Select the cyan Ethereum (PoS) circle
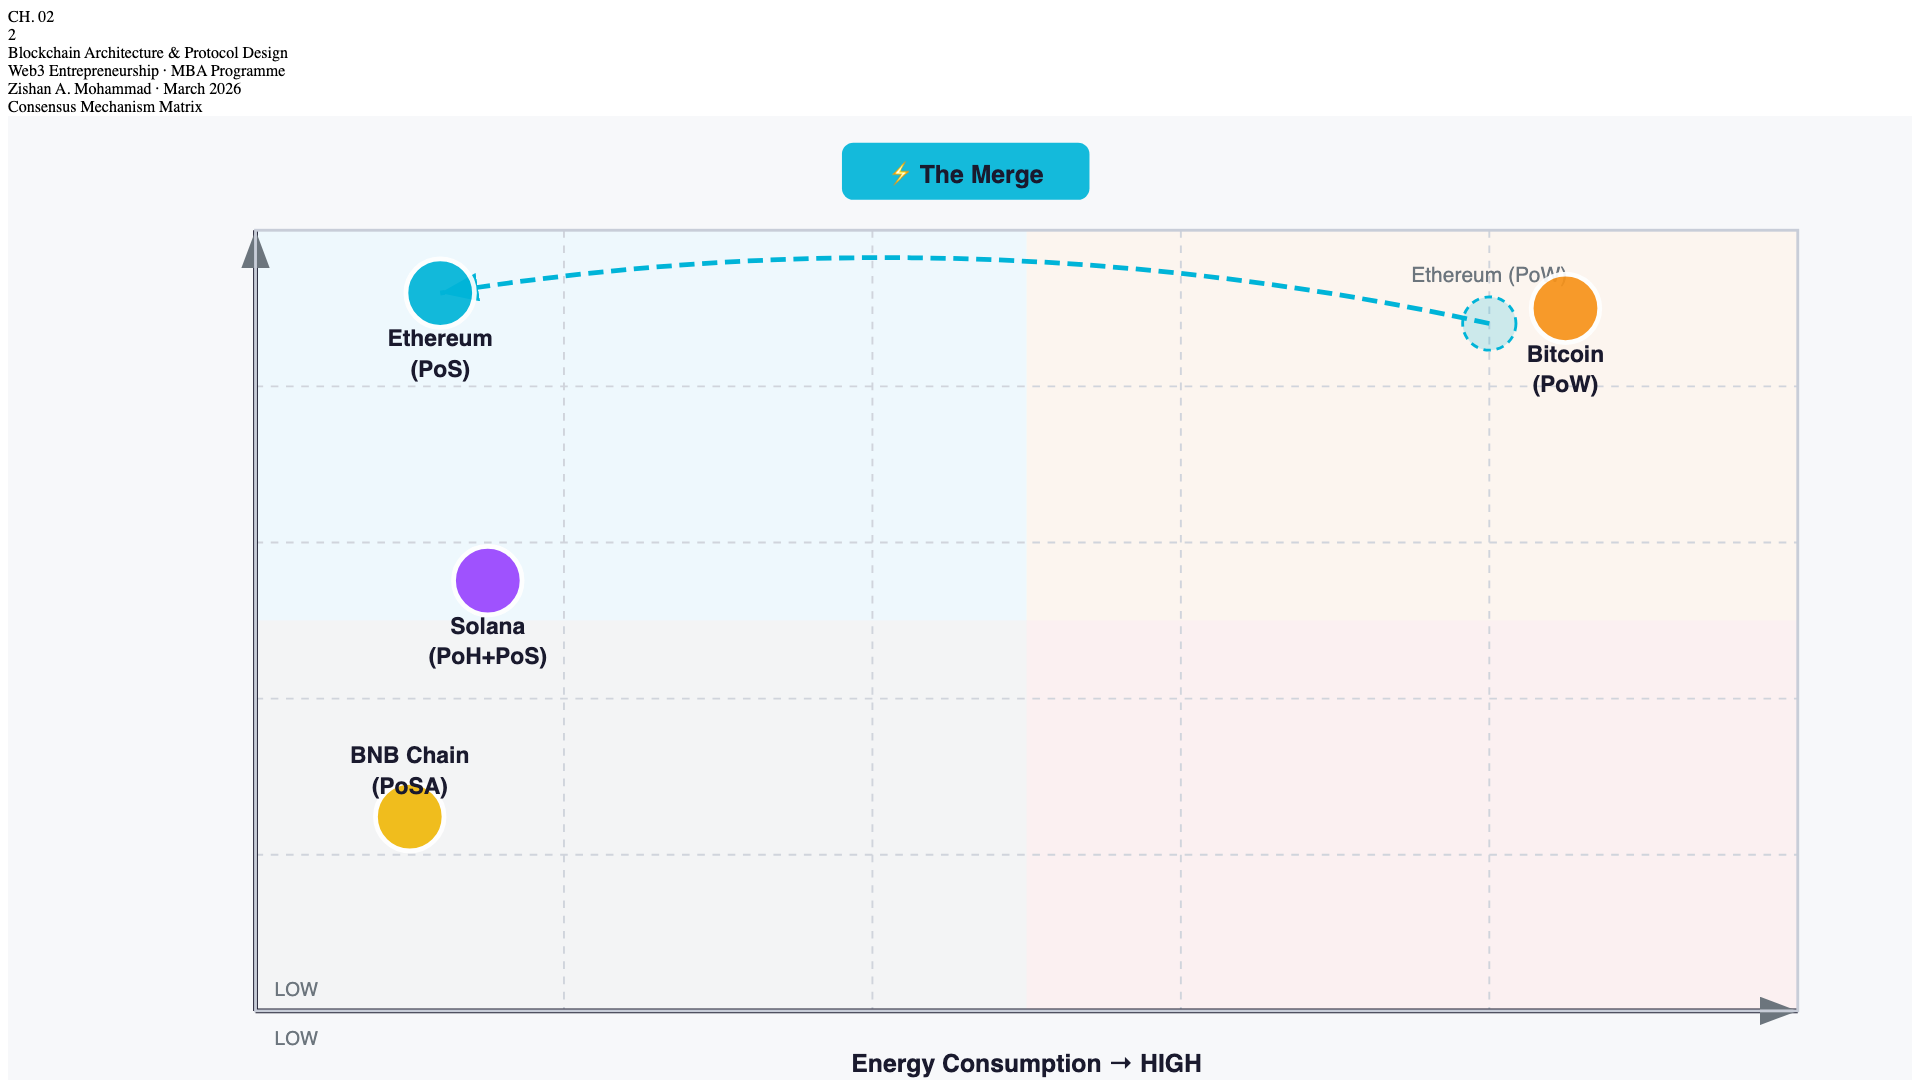 coord(439,293)
